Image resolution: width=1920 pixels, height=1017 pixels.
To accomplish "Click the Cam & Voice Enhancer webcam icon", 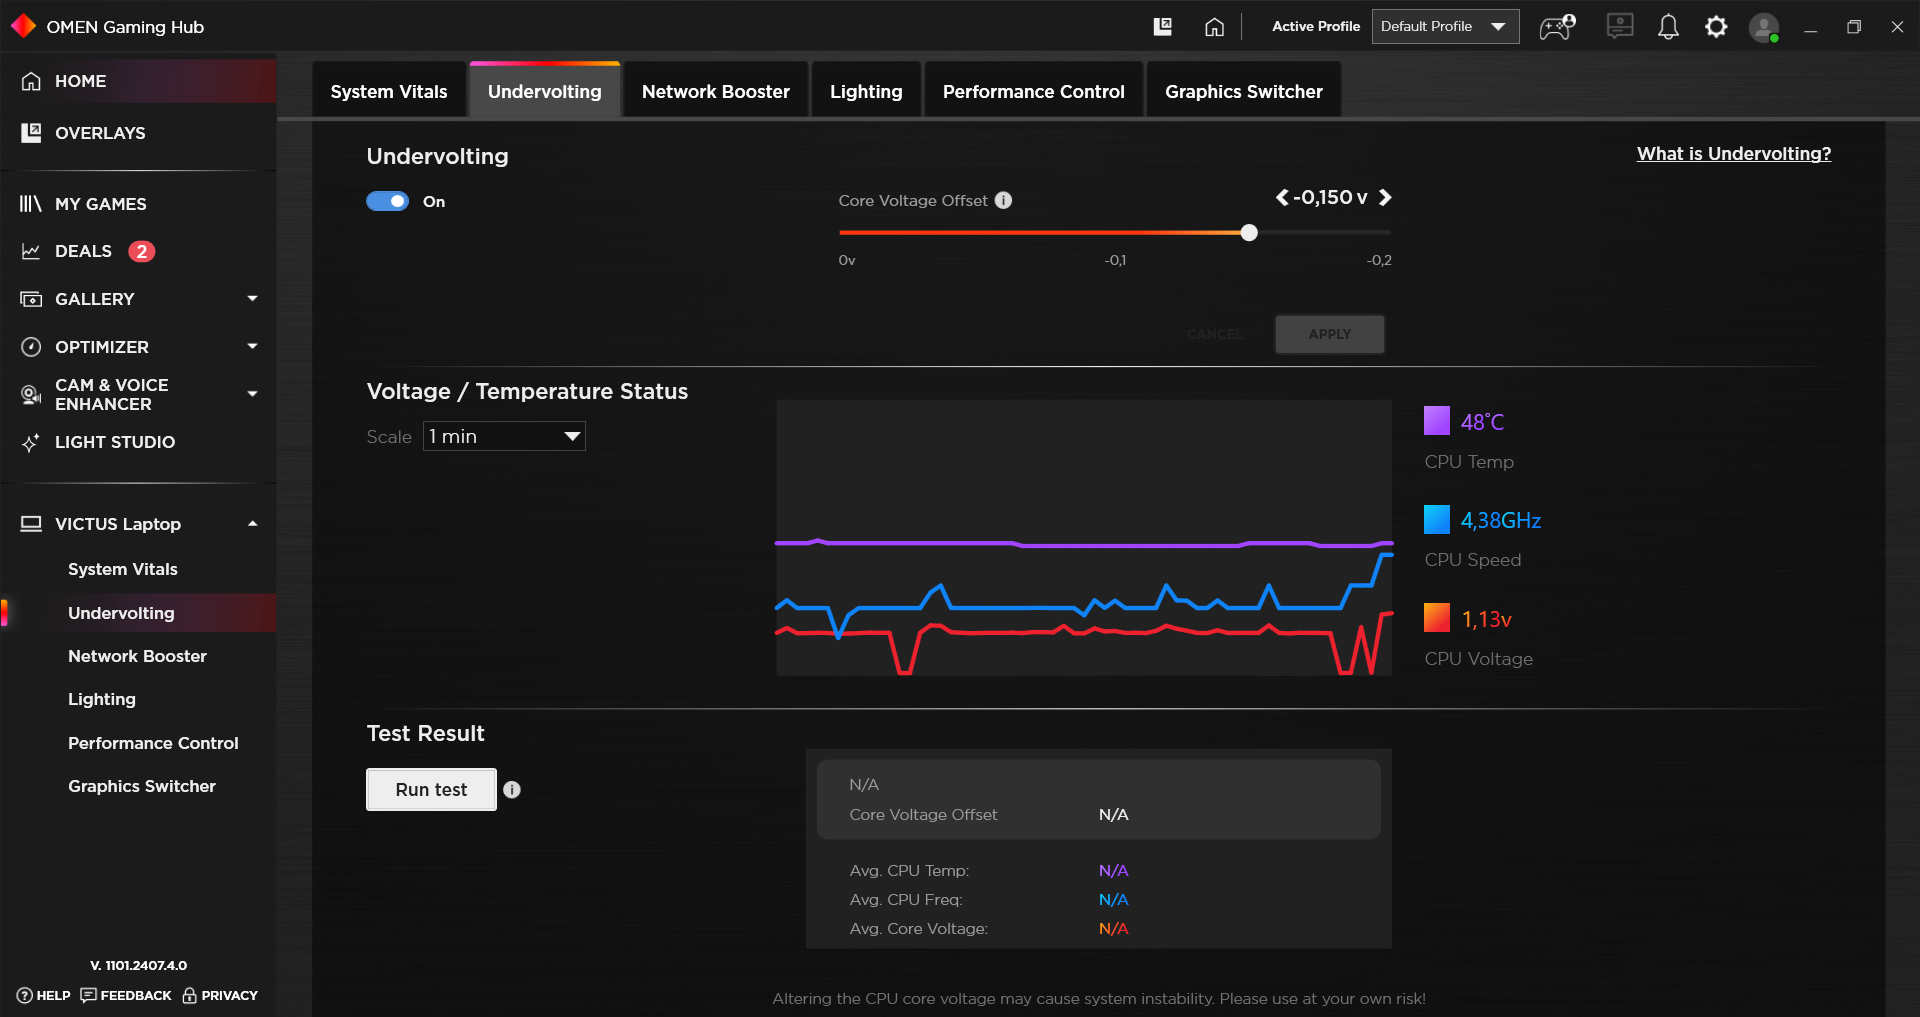I will point(31,395).
